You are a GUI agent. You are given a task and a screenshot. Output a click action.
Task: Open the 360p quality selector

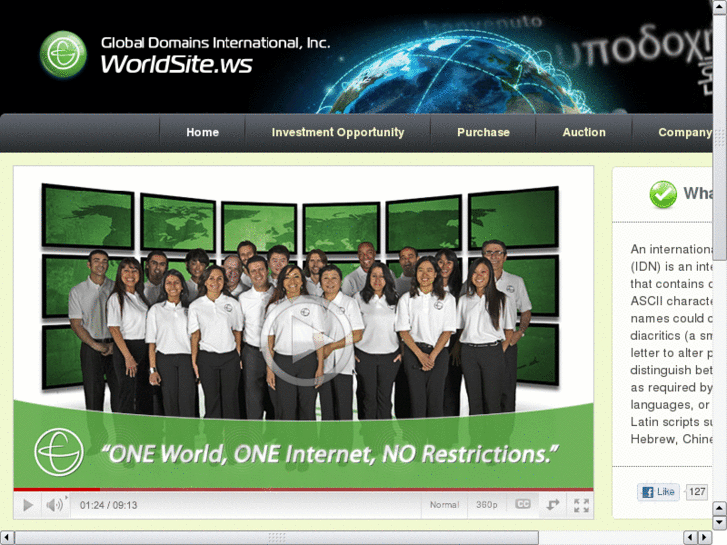486,505
